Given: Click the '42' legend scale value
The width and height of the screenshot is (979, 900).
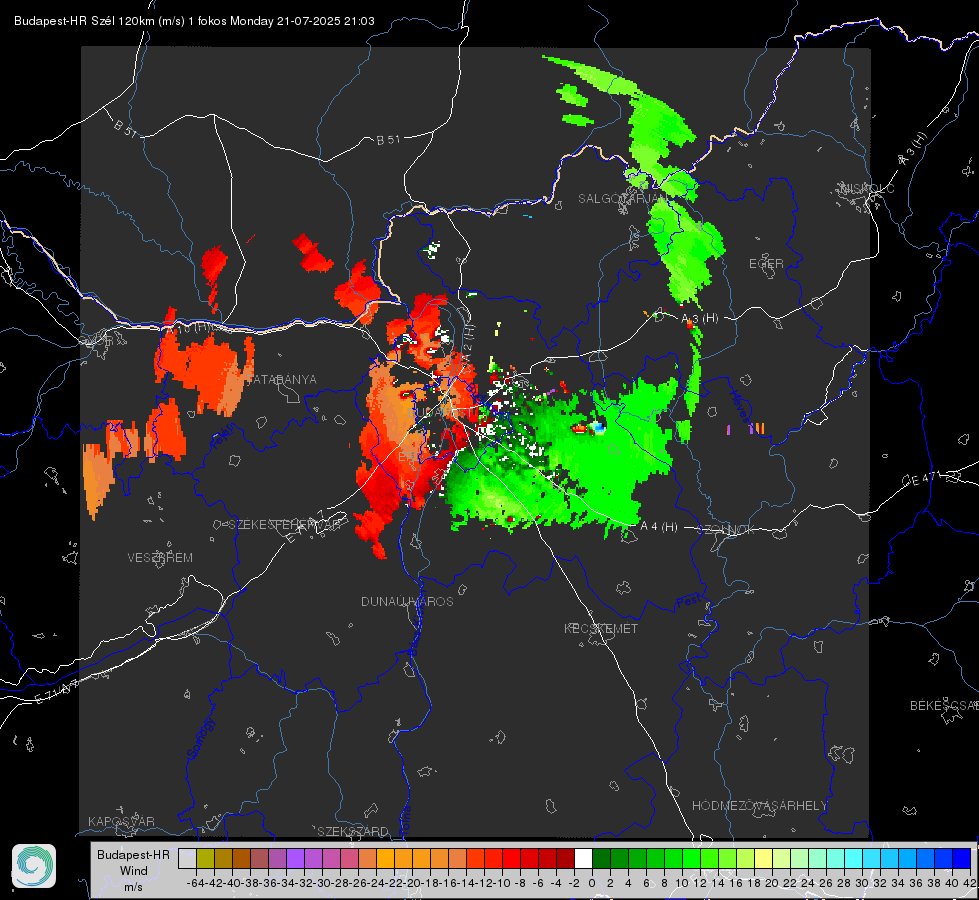Looking at the screenshot, I should pos(970,883).
